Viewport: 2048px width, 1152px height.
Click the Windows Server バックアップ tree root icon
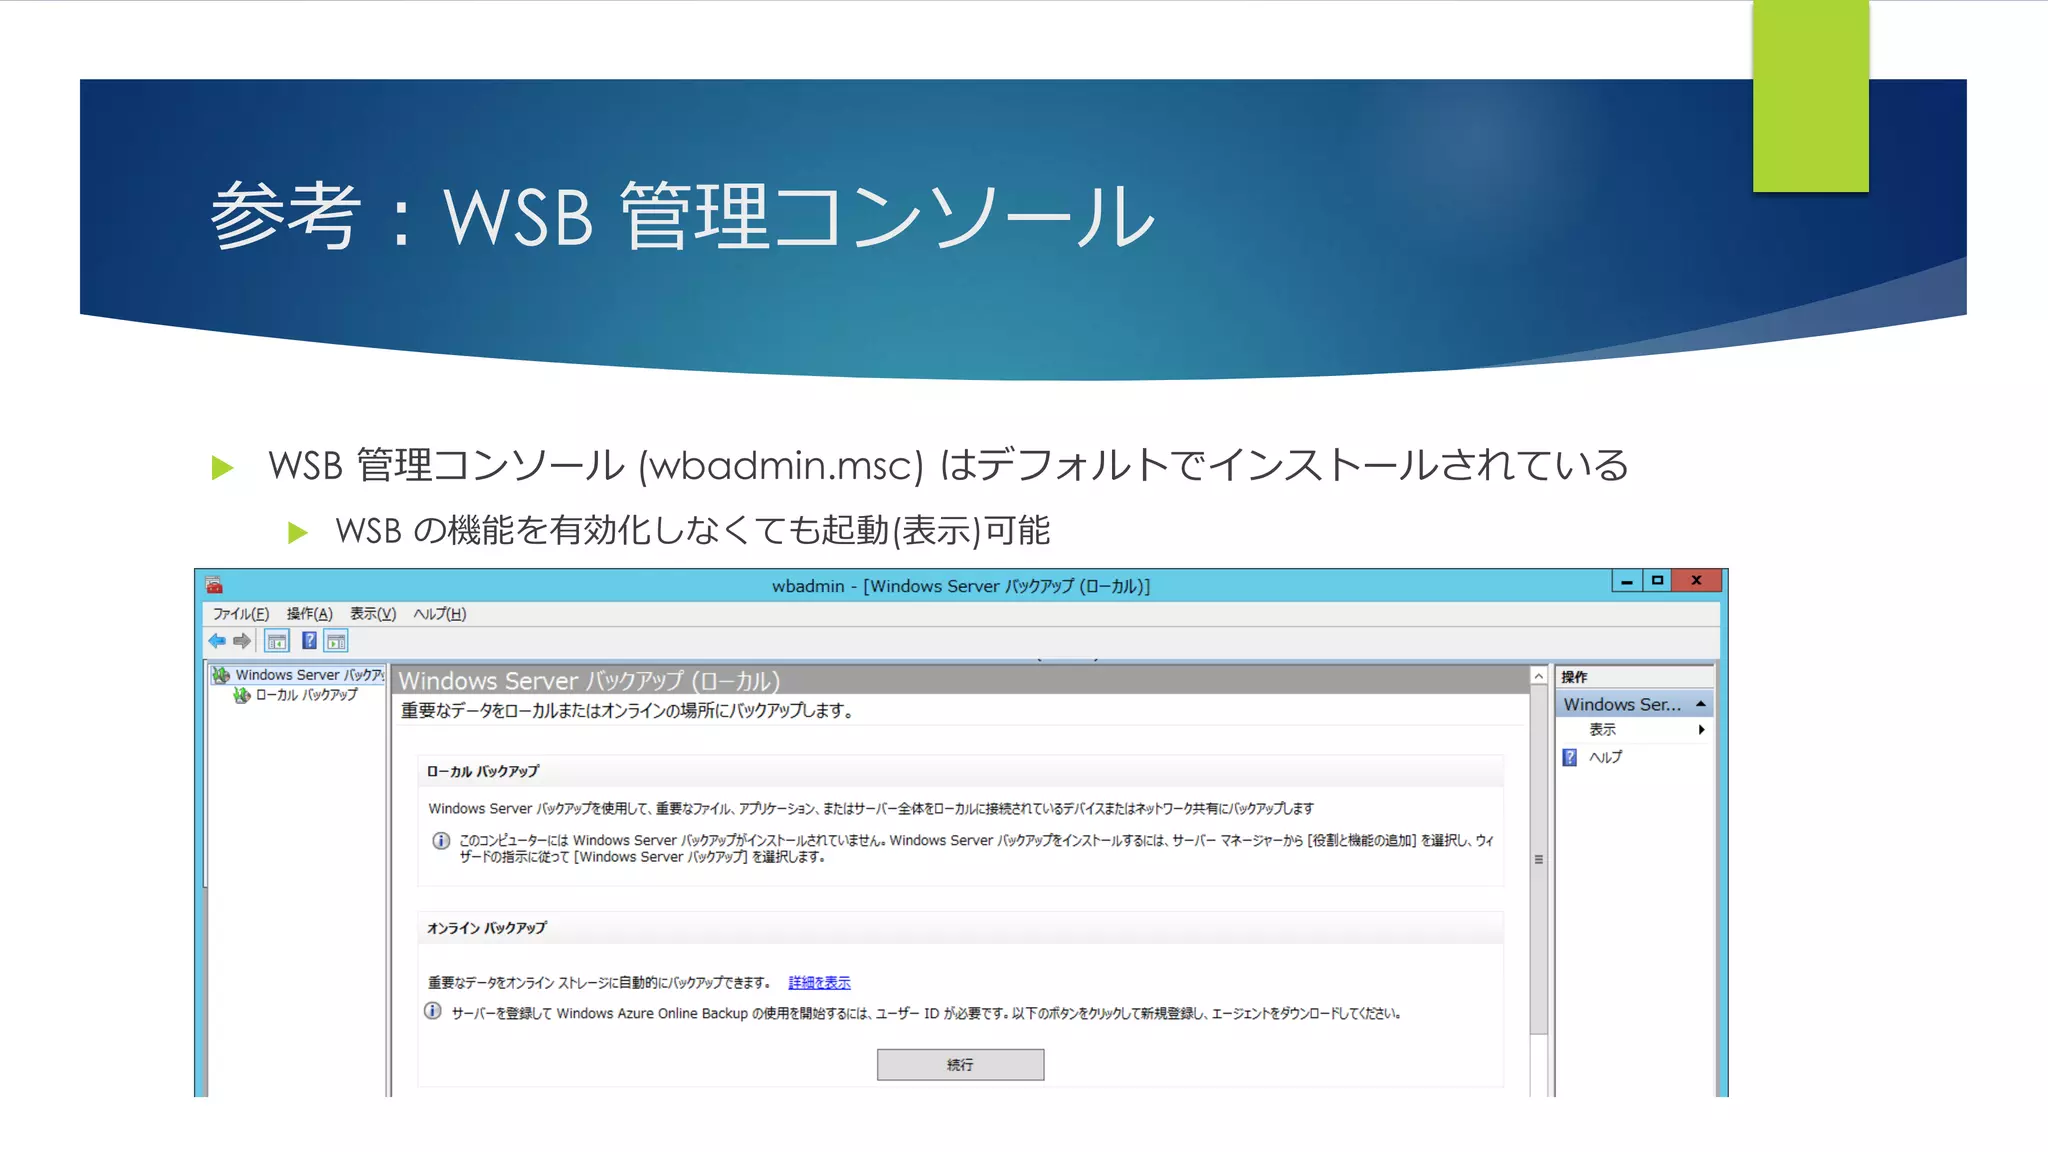221,675
